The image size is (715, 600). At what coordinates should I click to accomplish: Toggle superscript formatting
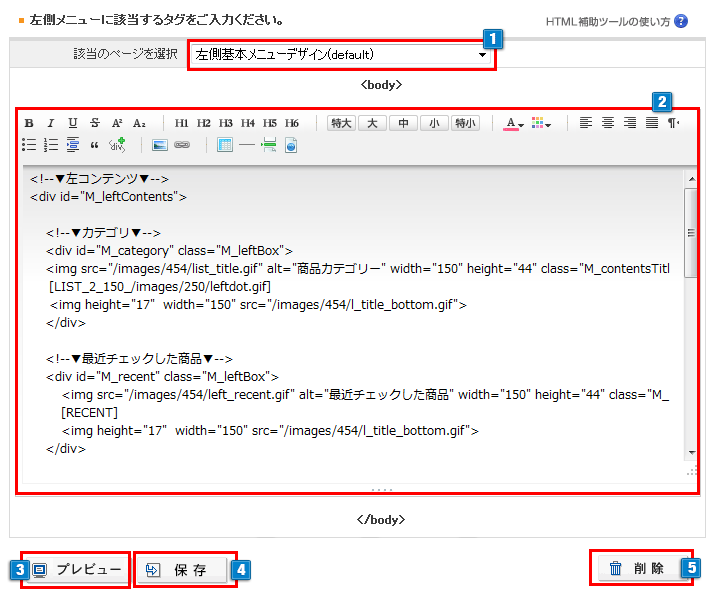pyautogui.click(x=117, y=123)
